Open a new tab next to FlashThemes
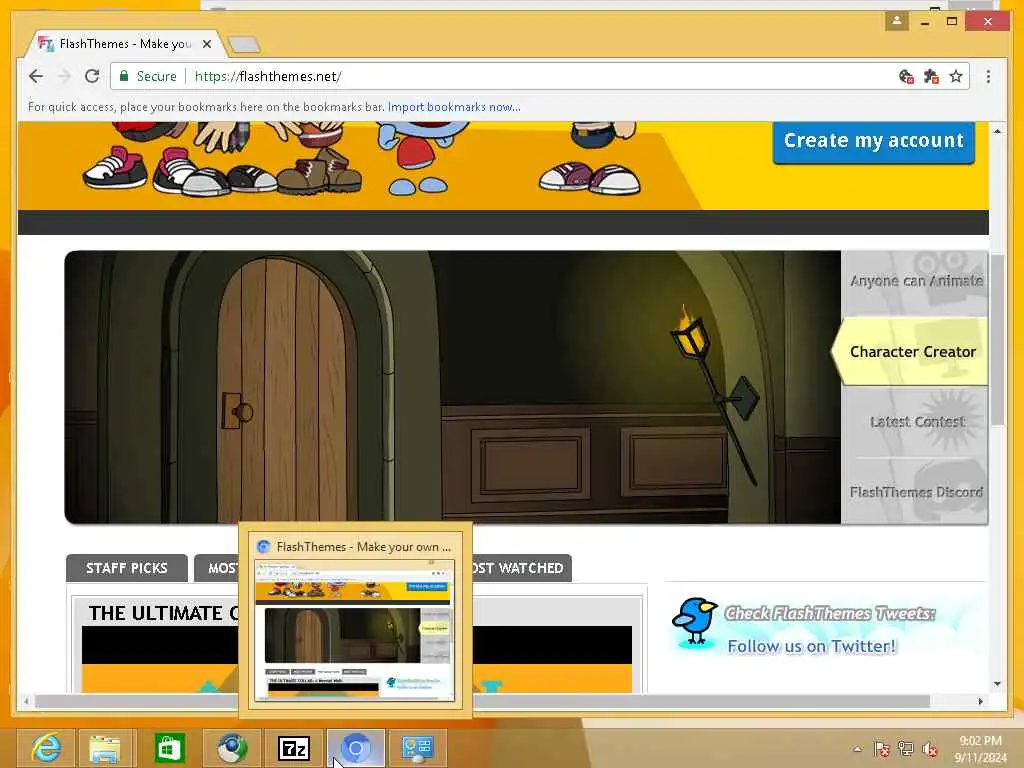Image resolution: width=1024 pixels, height=768 pixels. [x=244, y=44]
